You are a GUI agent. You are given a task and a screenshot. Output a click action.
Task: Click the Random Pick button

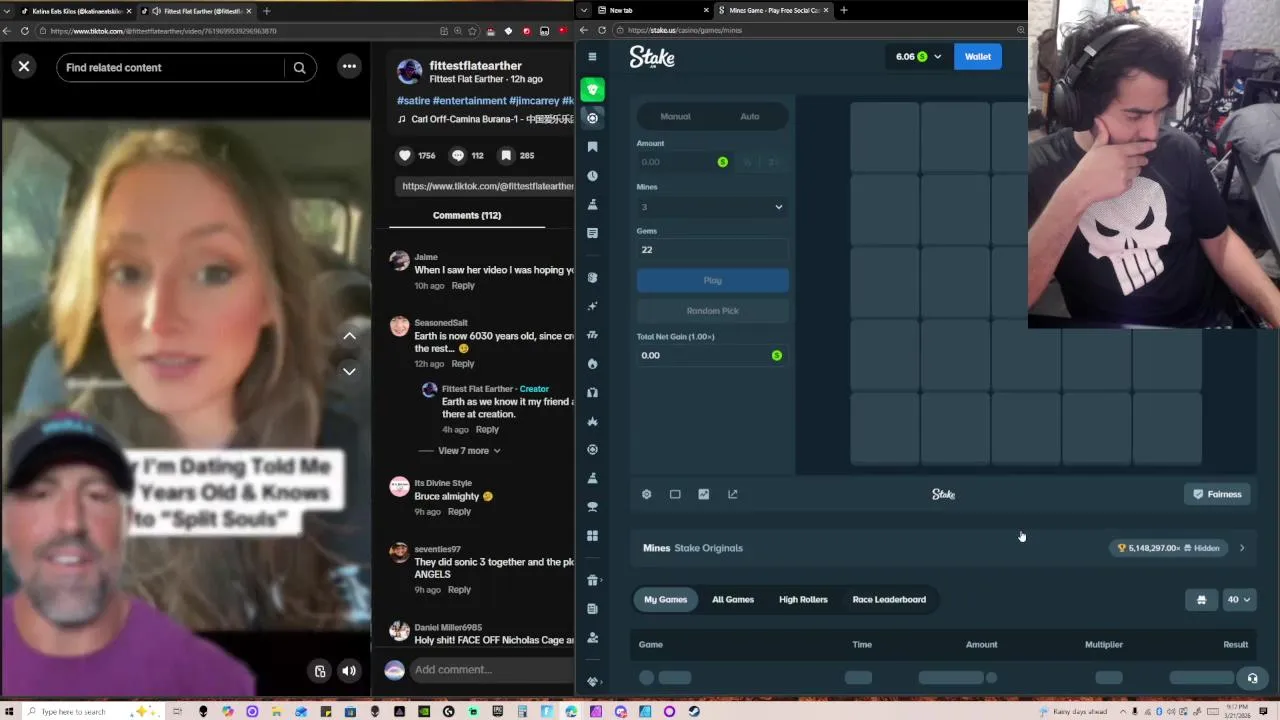[712, 311]
